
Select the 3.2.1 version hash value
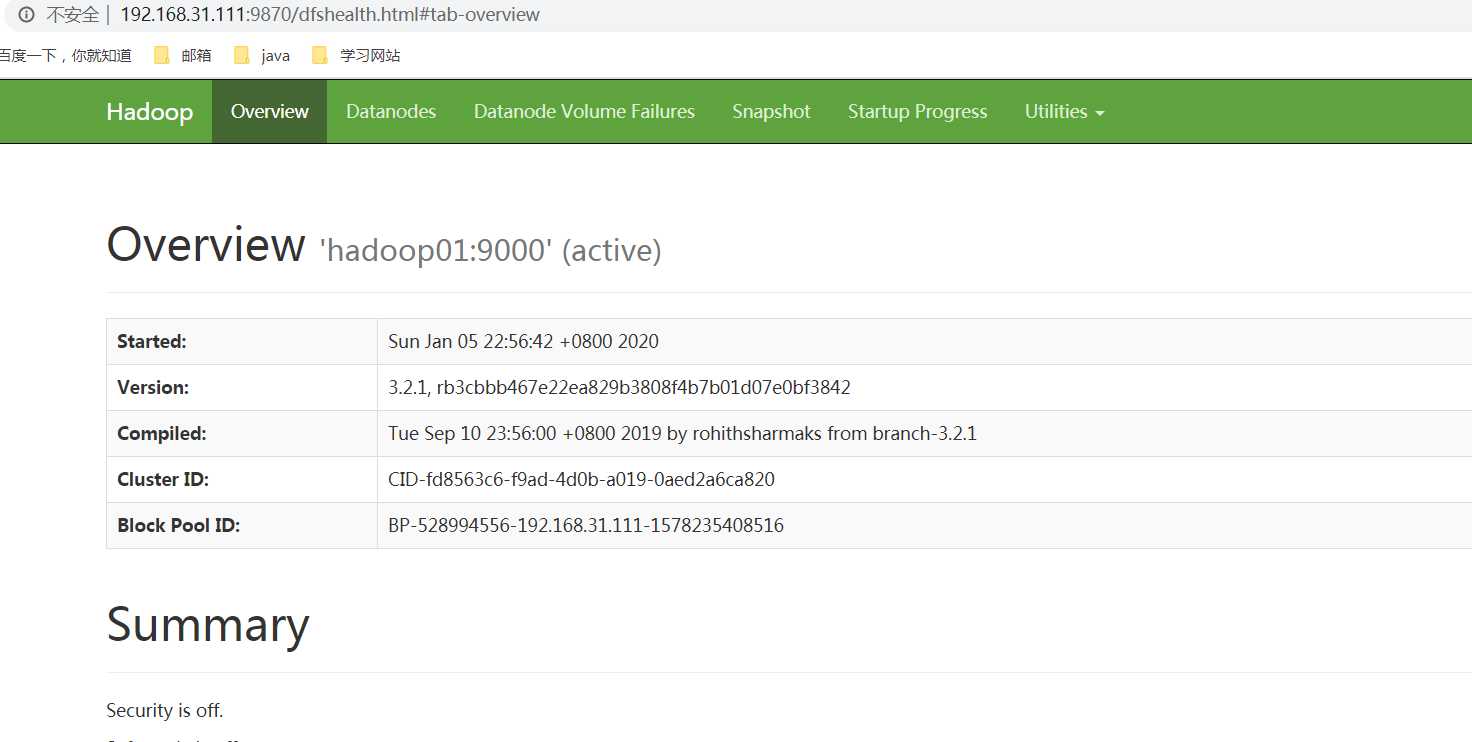tap(619, 388)
